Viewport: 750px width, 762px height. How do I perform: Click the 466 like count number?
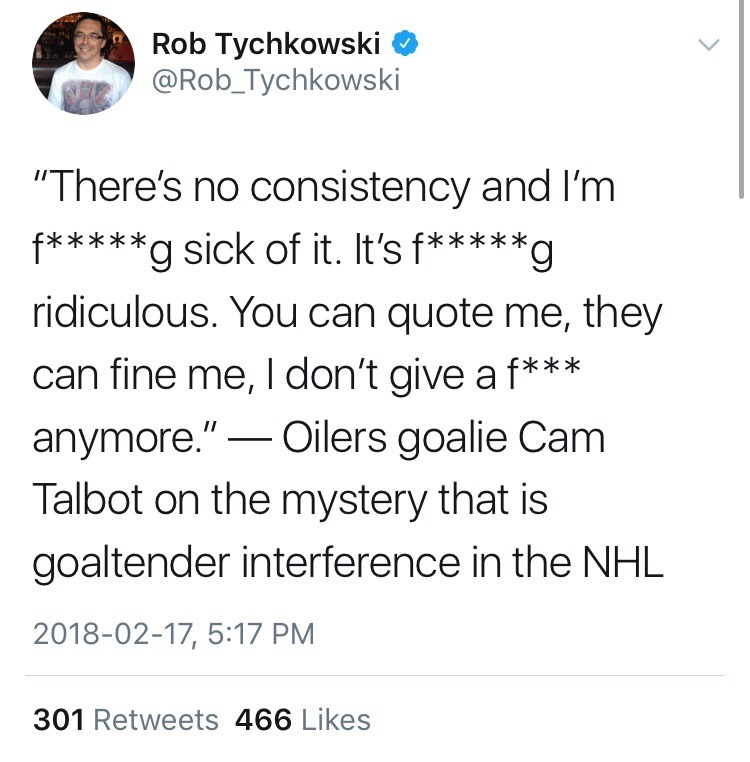coord(262,719)
